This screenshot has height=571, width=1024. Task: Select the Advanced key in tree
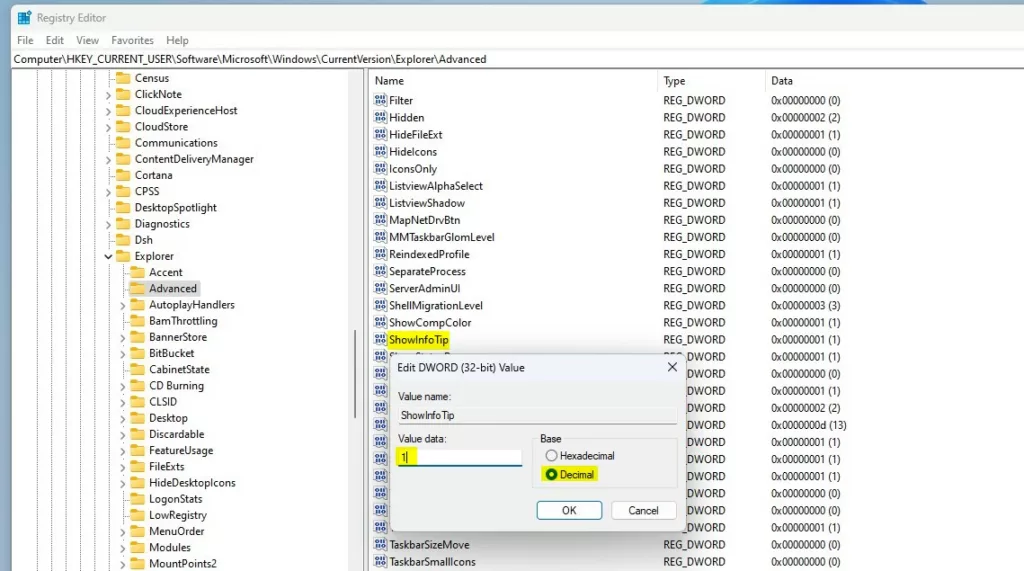coord(172,288)
